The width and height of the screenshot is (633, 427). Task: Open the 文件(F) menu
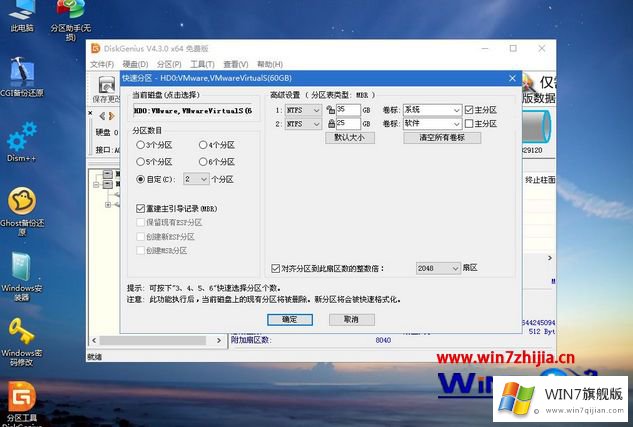[x=102, y=64]
